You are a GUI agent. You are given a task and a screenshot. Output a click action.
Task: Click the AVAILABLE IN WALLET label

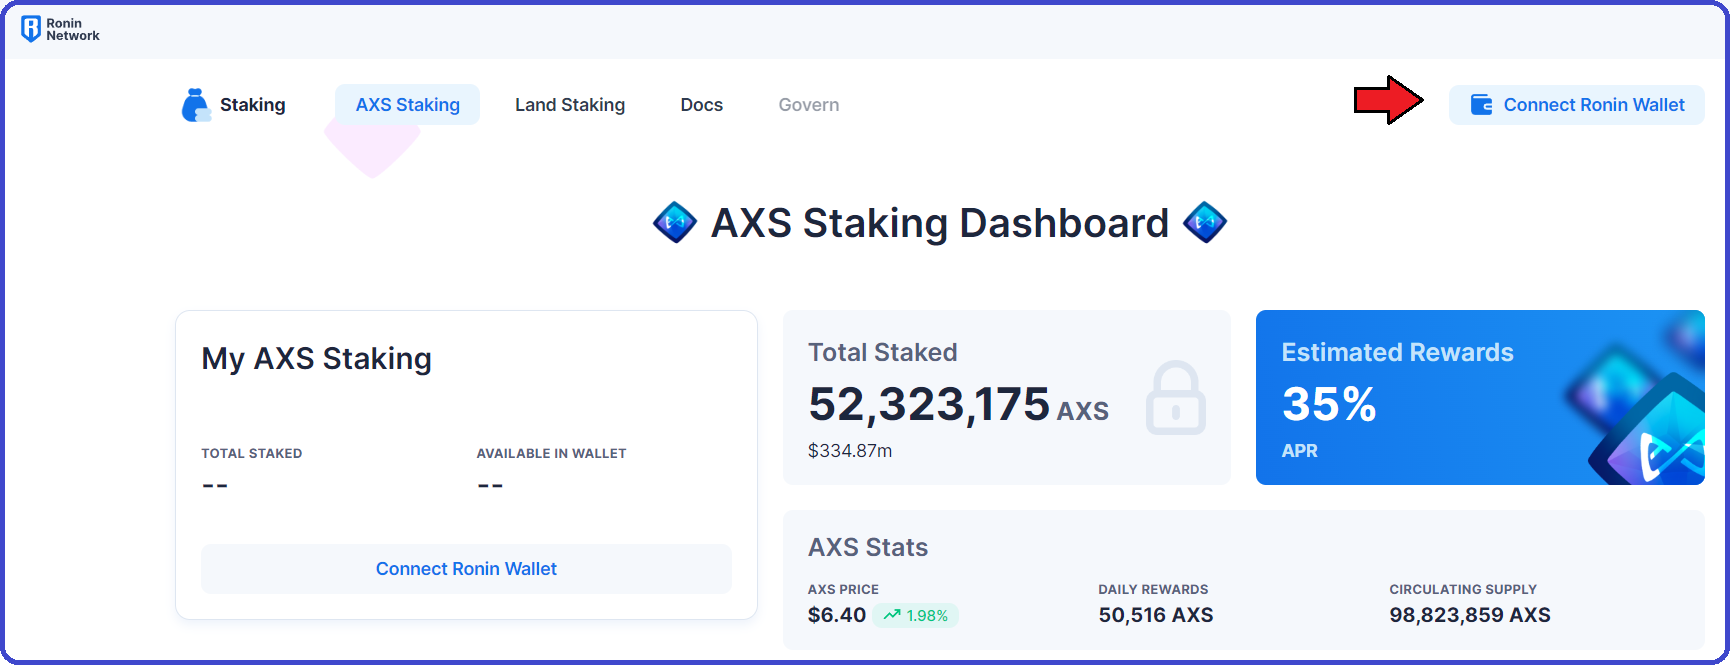click(552, 453)
